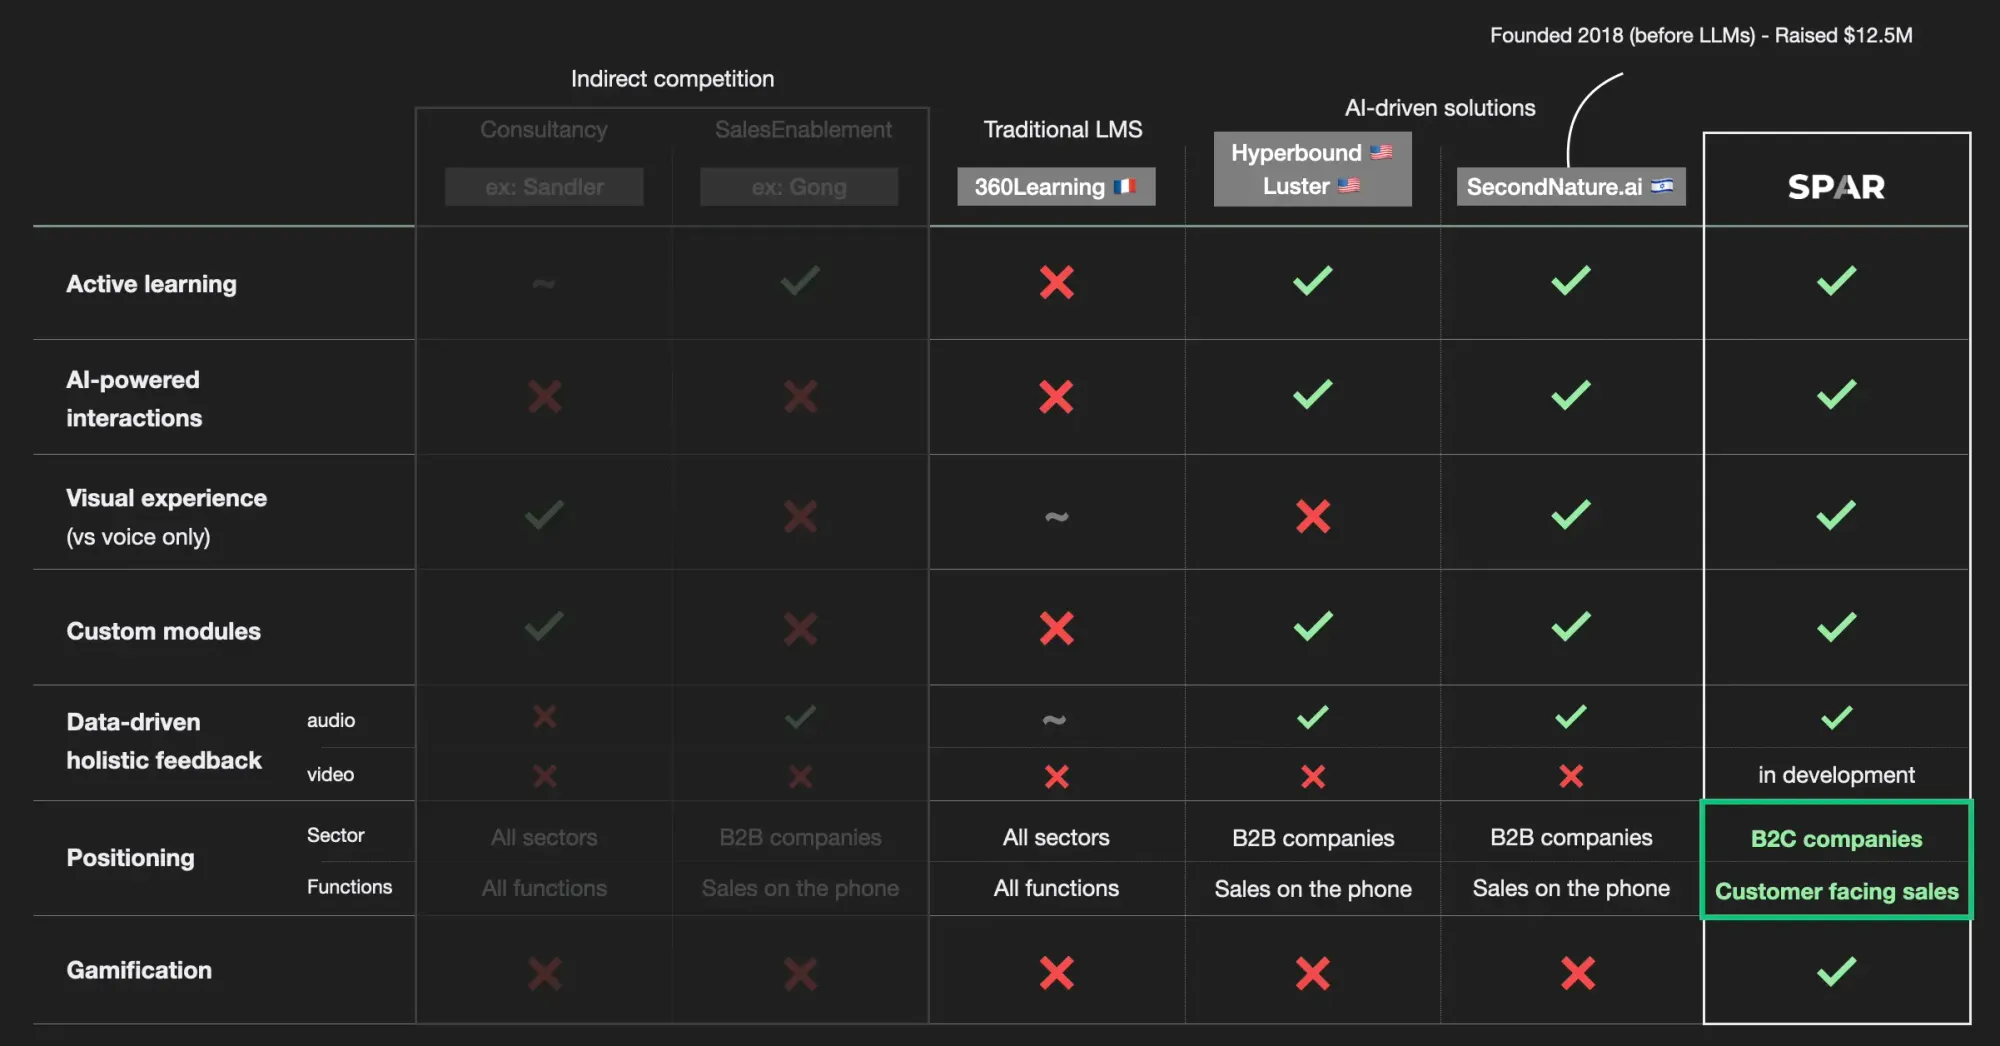The image size is (2000, 1046).
Task: Expand the Indirect competition column group
Action: 672,79
